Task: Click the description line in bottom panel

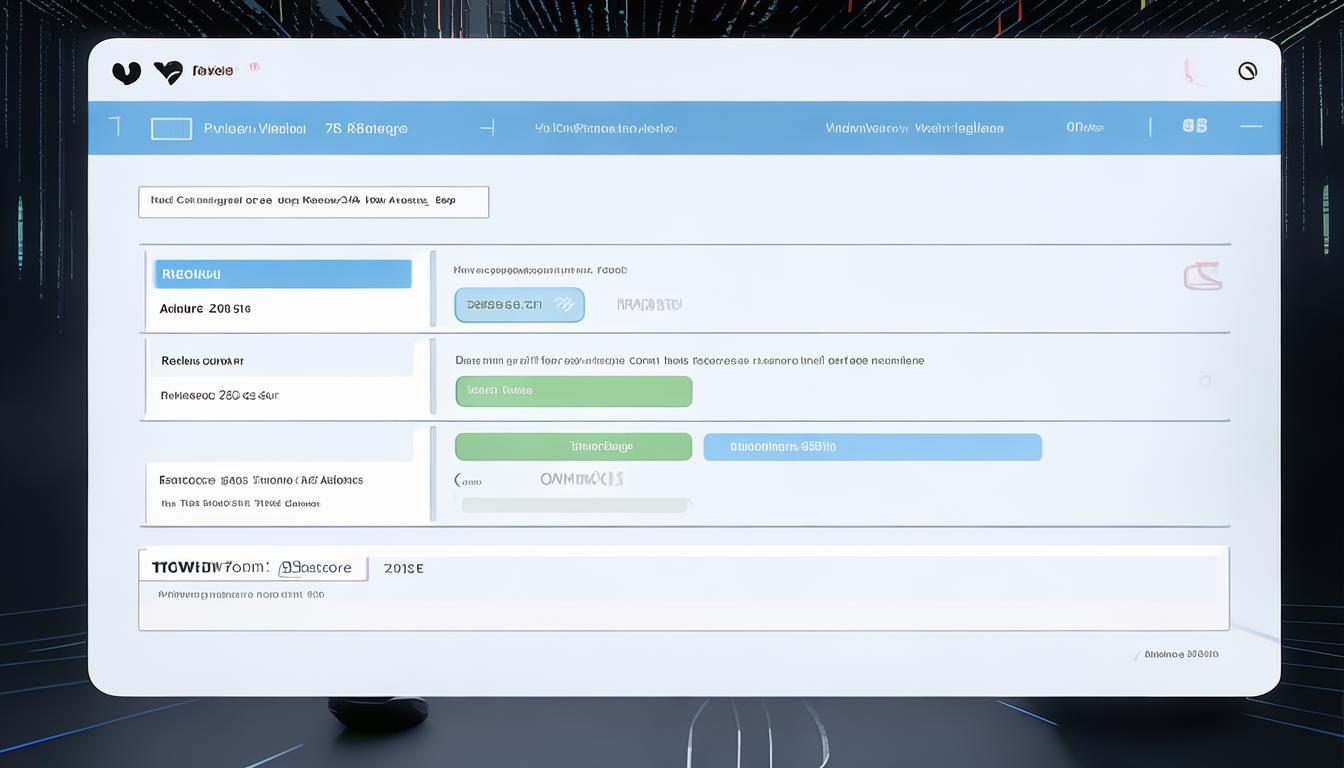Action: click(x=241, y=595)
